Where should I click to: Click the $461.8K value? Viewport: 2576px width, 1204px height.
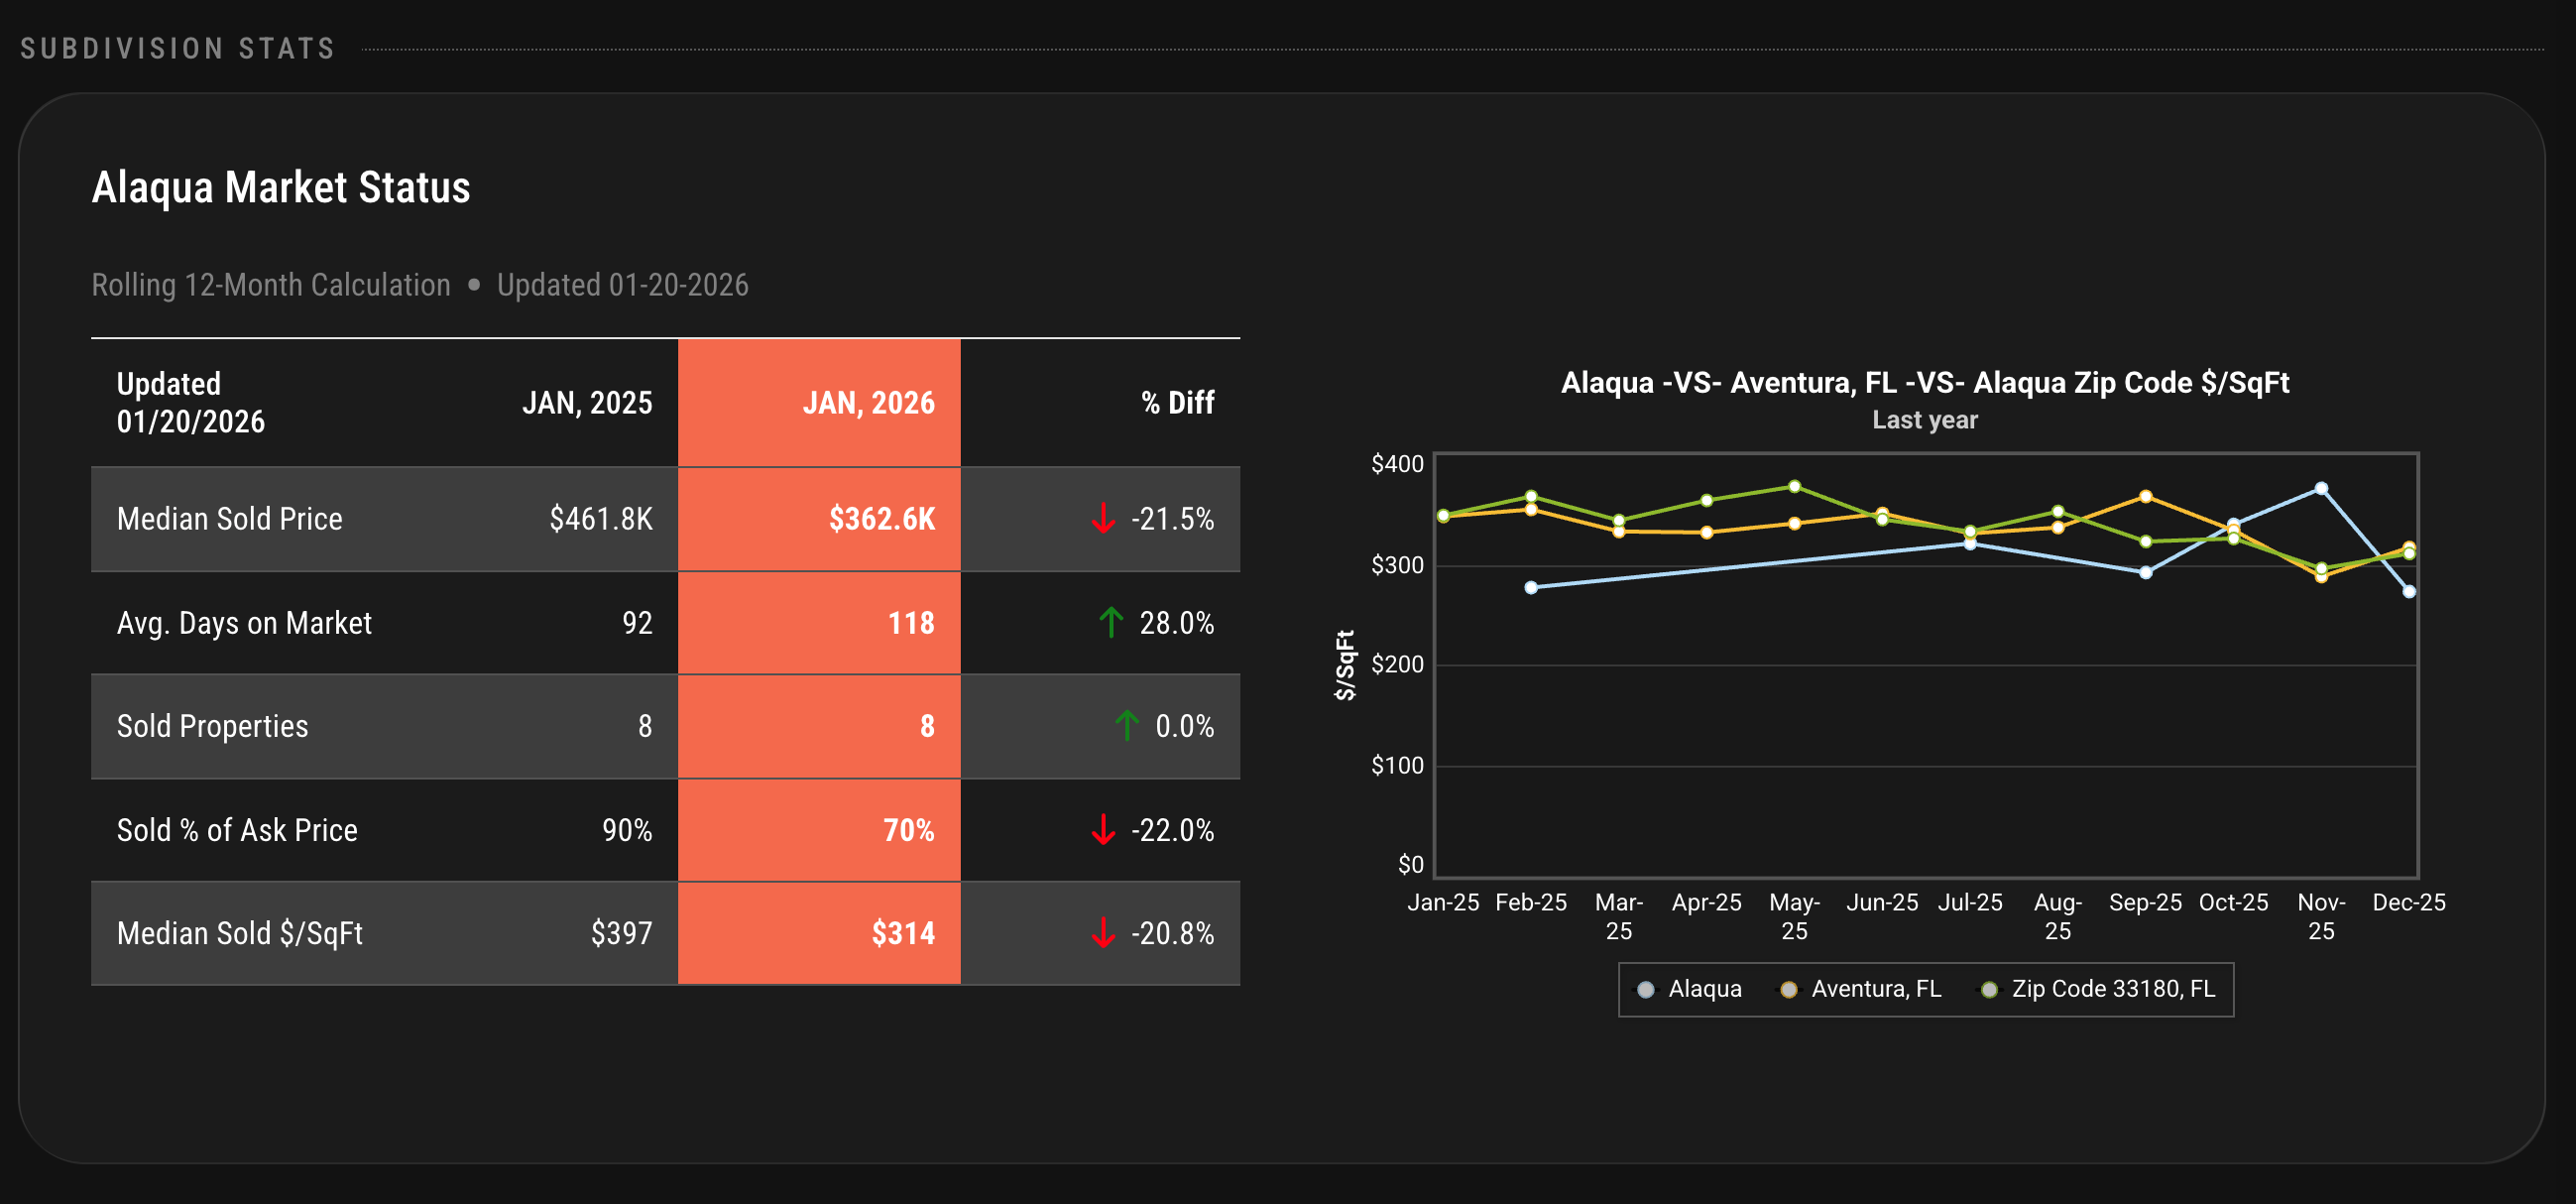coord(601,518)
